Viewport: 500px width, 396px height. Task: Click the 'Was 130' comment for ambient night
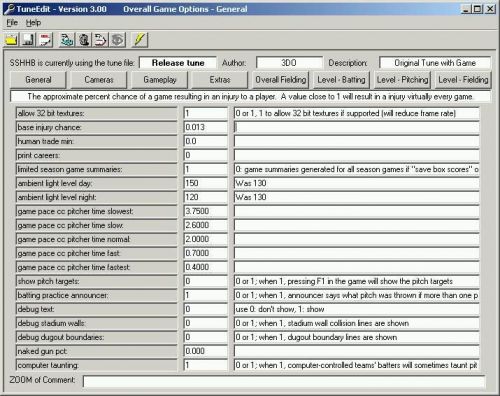(357, 197)
